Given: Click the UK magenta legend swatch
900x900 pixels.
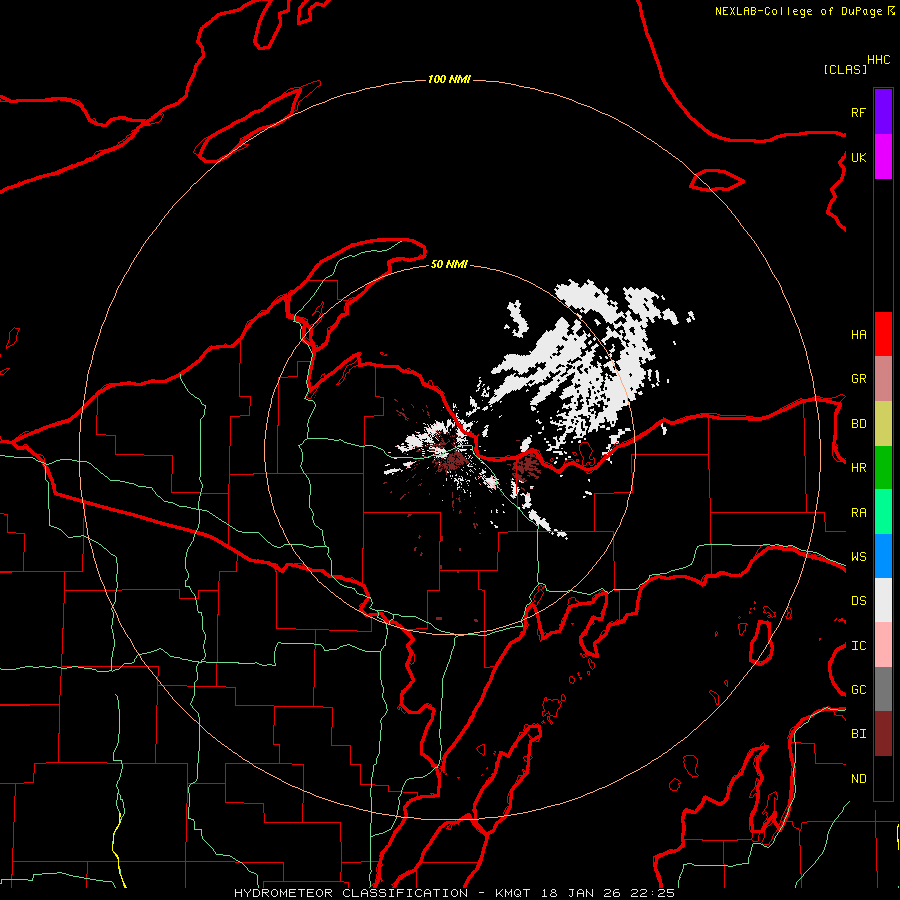Looking at the screenshot, I should point(883,157).
